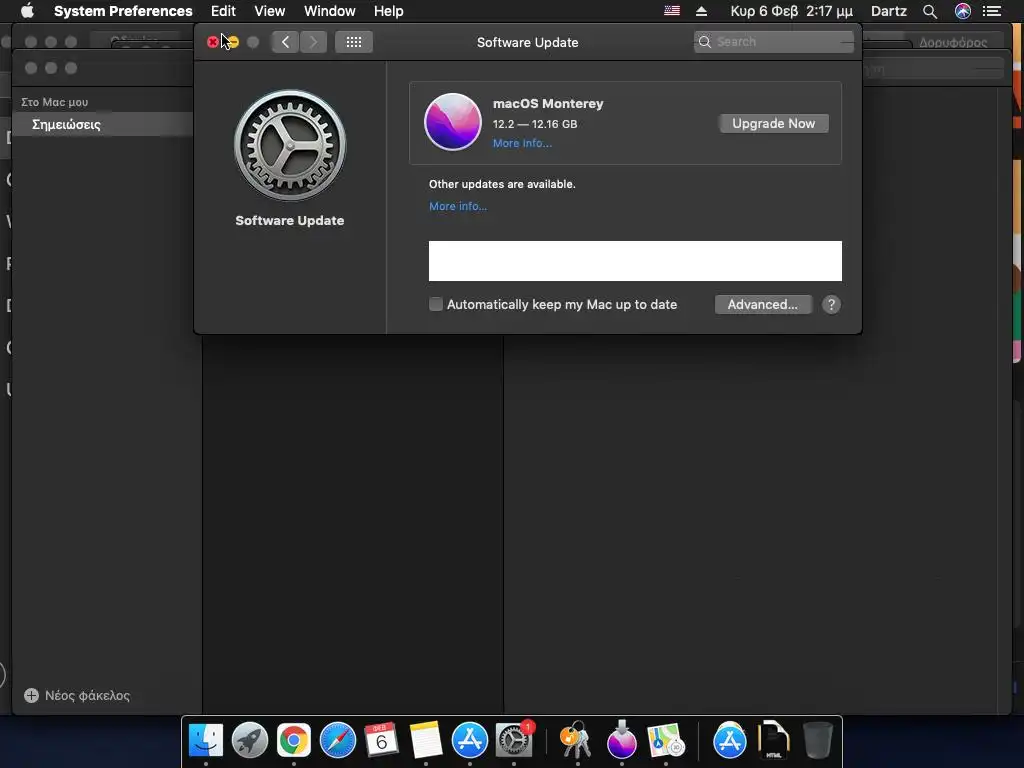
Task: Click Other updates are available text
Action: pos(502,184)
